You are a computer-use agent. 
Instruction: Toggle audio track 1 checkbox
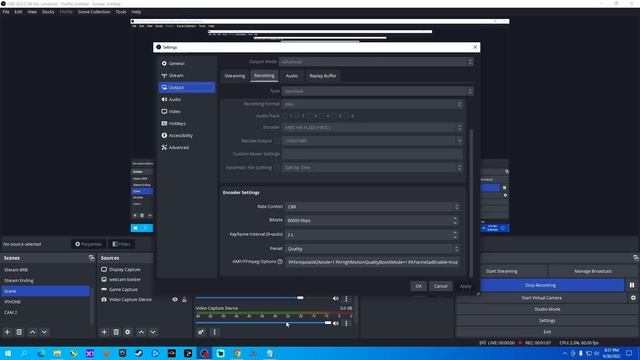[x=285, y=116]
